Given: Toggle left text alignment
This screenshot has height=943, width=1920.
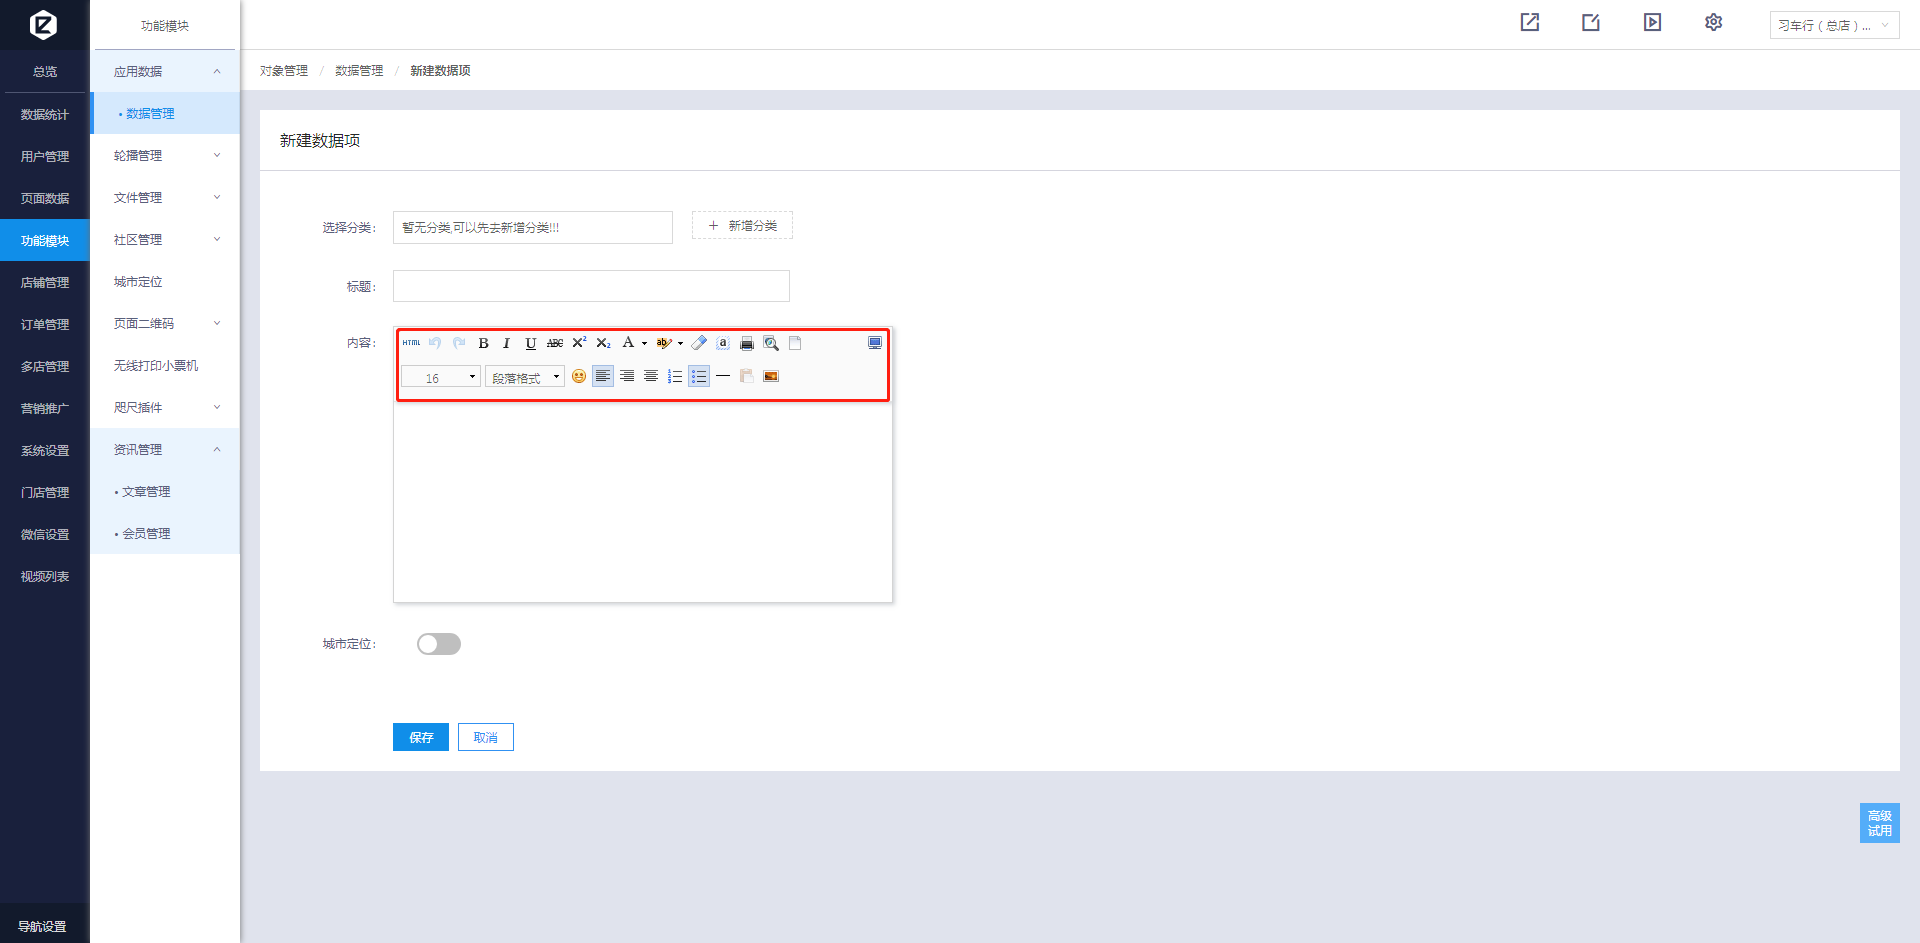Looking at the screenshot, I should pos(603,376).
